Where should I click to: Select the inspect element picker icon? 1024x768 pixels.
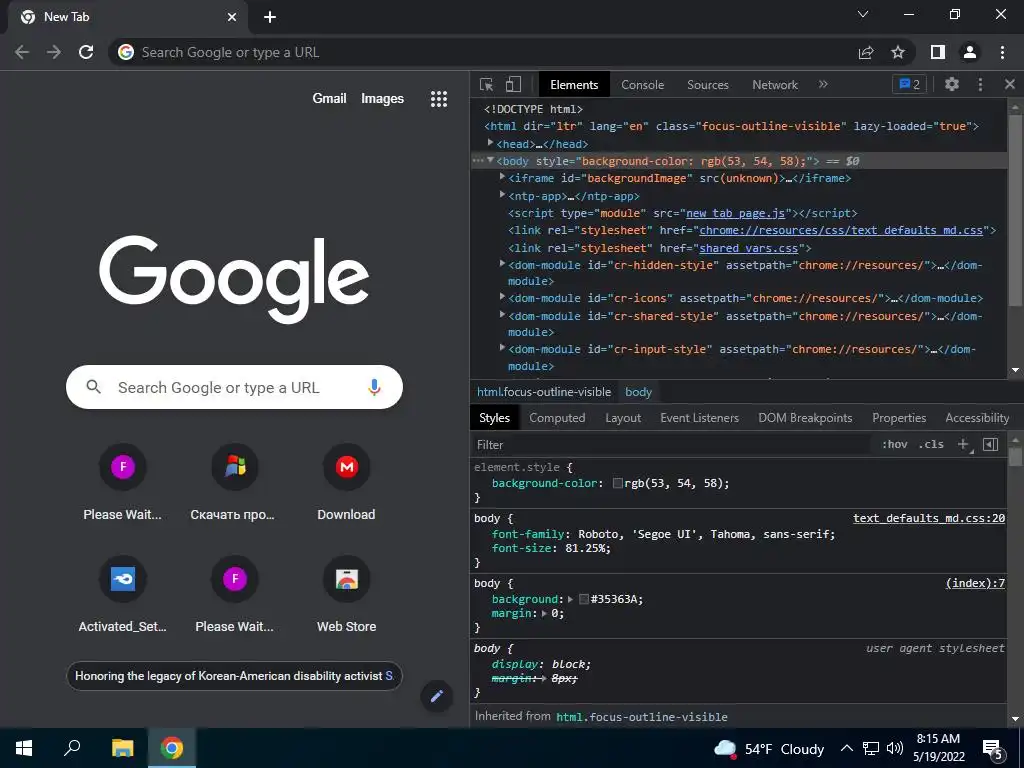tap(486, 84)
